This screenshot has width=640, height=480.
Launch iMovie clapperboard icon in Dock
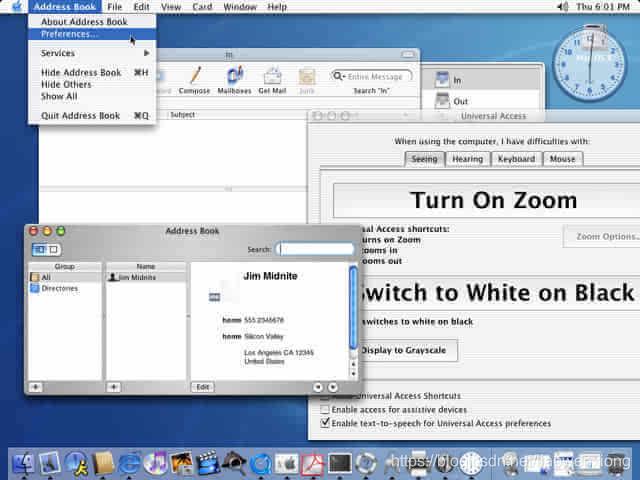208,463
